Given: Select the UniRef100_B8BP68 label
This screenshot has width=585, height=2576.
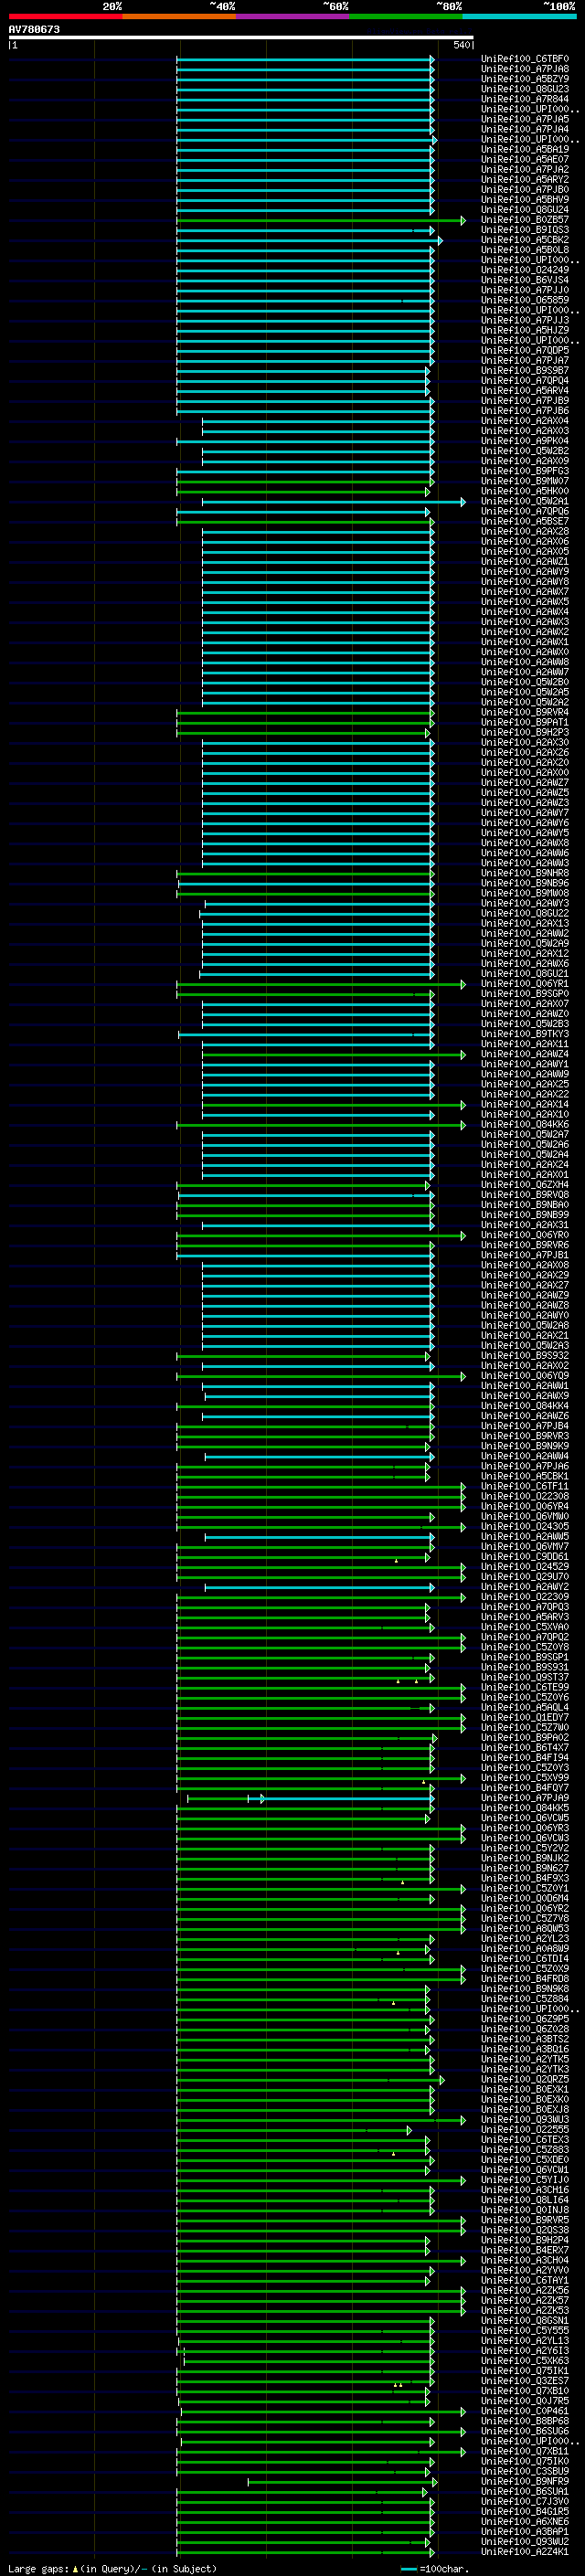Looking at the screenshot, I should [x=525, y=2421].
